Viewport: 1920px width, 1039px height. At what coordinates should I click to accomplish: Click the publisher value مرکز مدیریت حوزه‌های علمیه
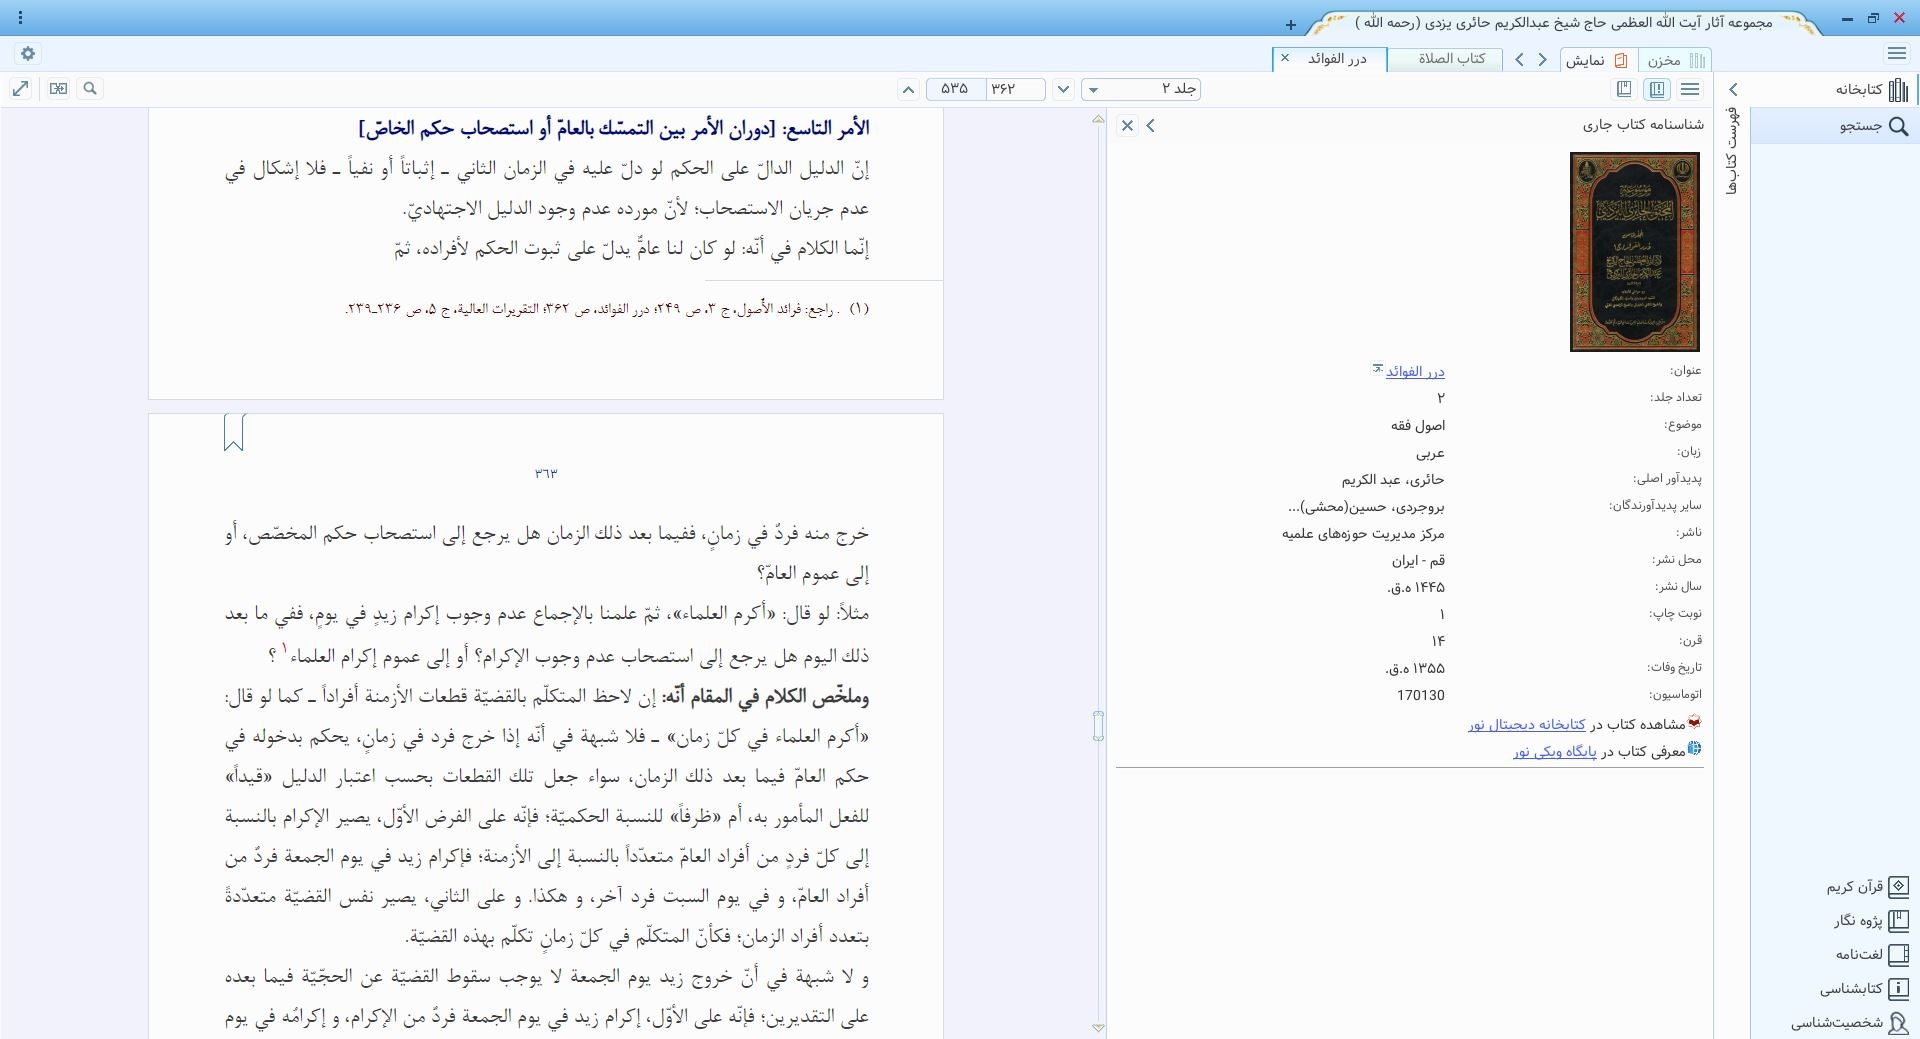[1363, 534]
